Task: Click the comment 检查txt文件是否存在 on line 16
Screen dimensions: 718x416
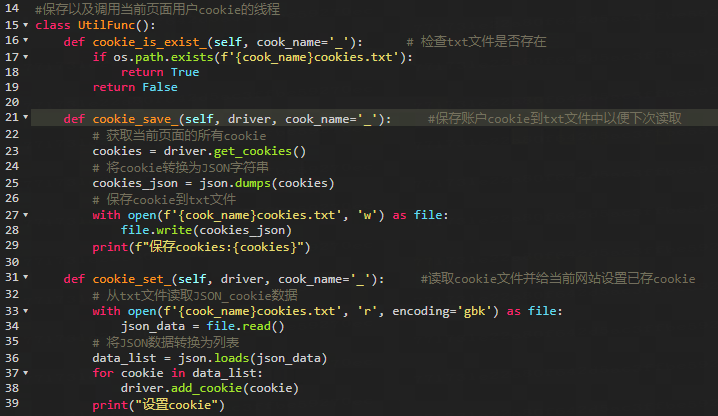Action: [476, 42]
